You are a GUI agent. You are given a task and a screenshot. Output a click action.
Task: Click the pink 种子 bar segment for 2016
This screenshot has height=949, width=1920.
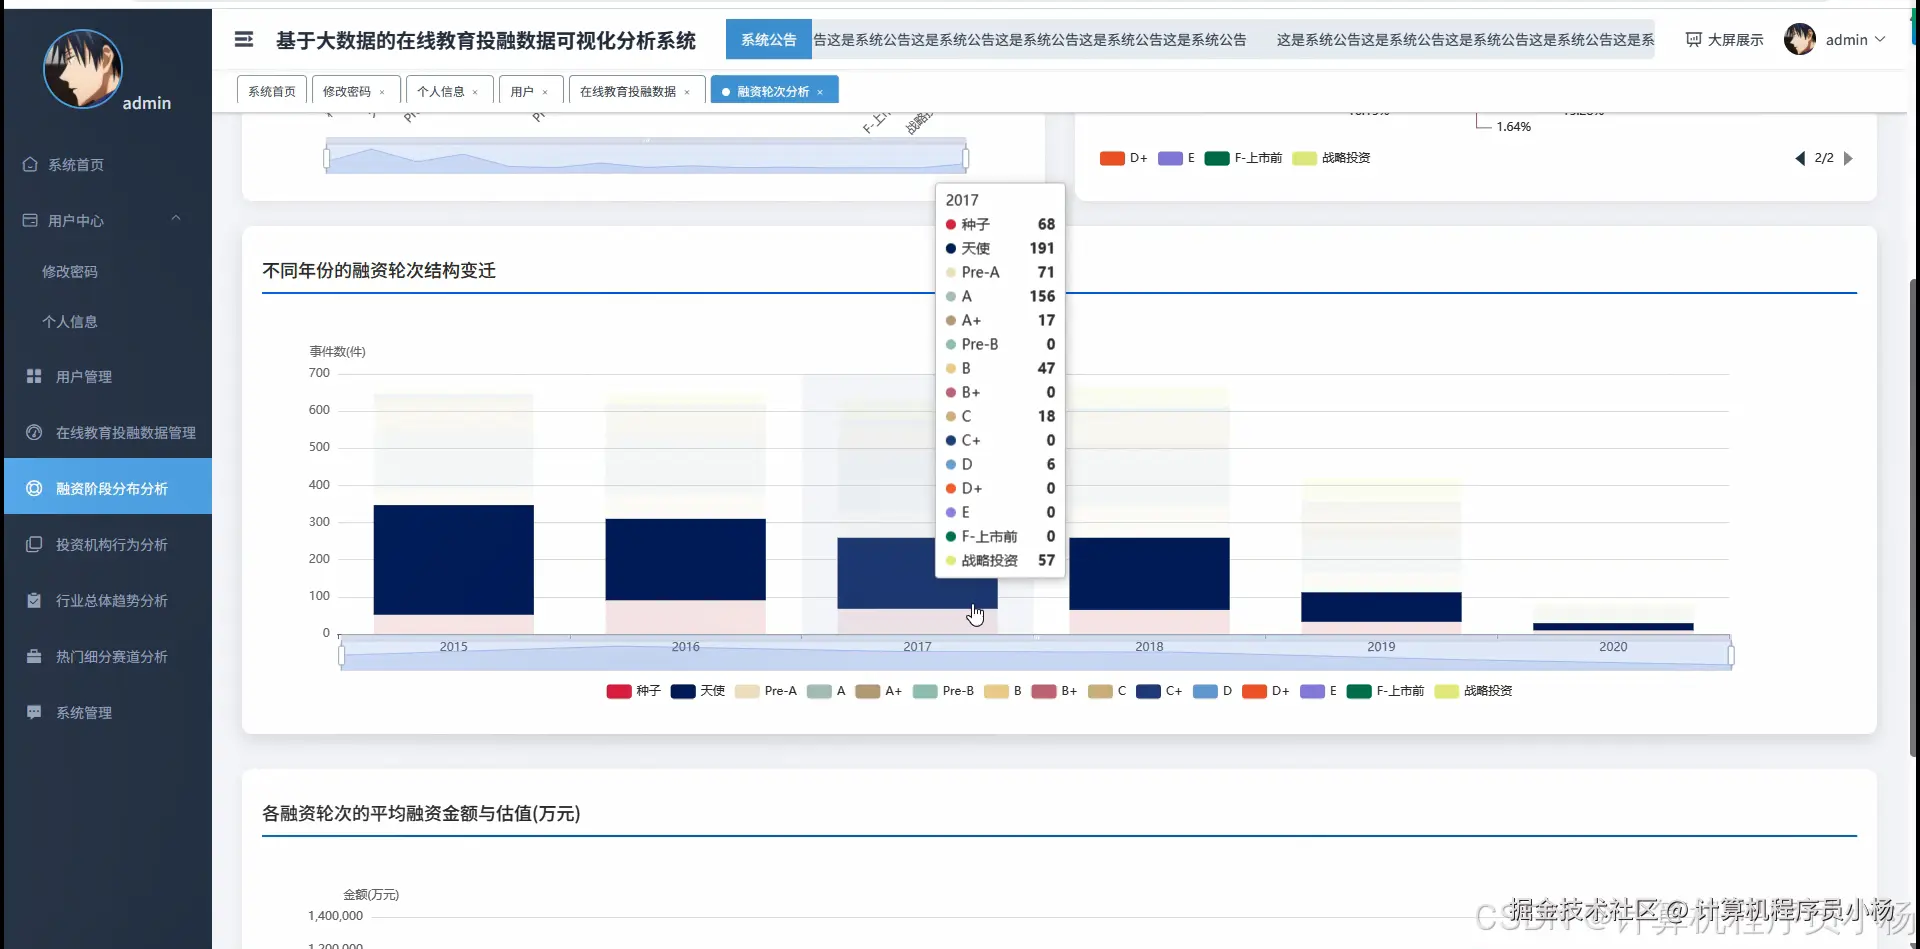coord(686,617)
